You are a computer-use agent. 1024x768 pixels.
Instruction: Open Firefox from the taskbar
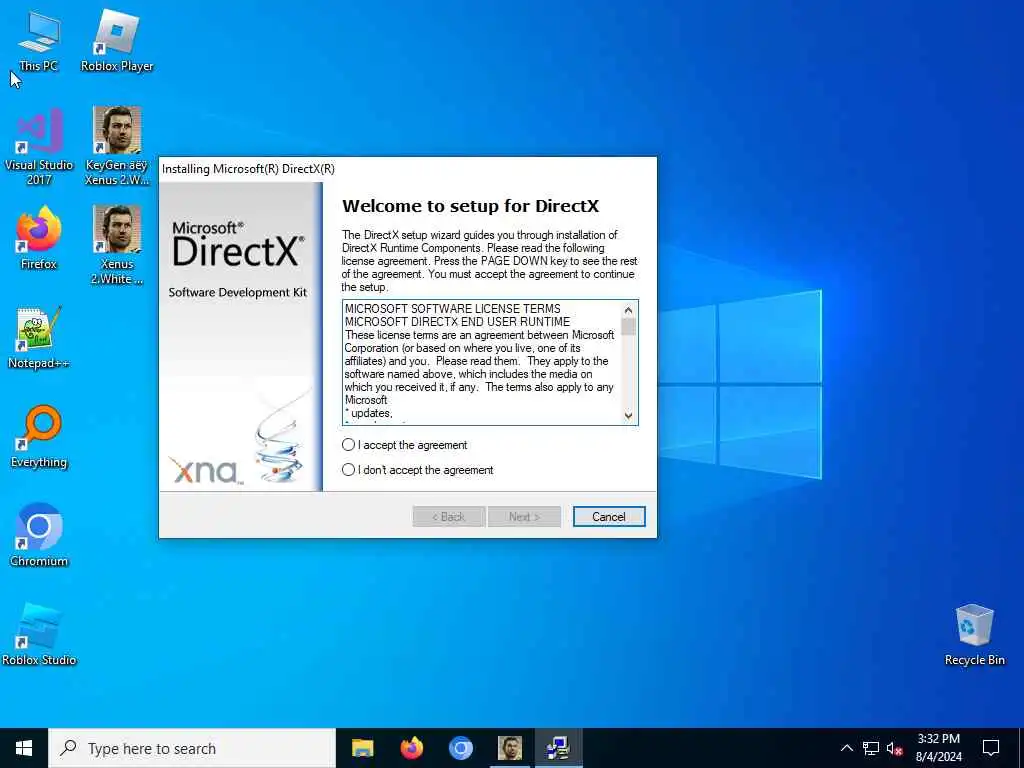411,748
